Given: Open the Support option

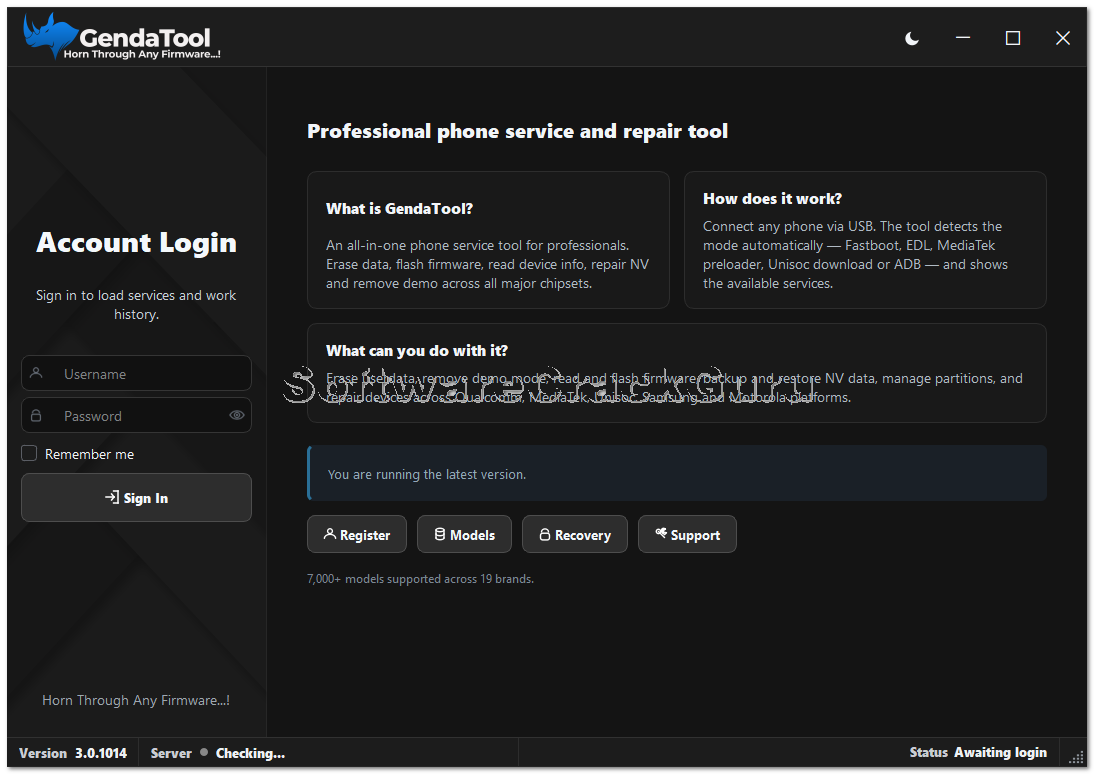Looking at the screenshot, I should point(687,535).
